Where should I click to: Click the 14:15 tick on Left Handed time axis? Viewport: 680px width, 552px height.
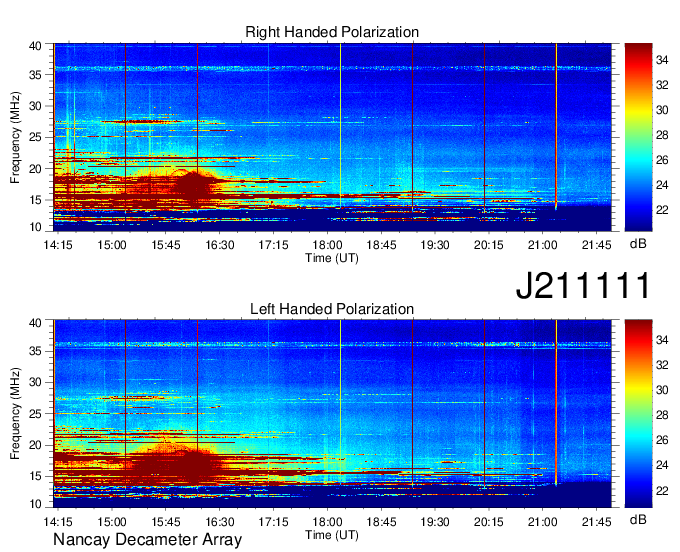[x=58, y=522]
